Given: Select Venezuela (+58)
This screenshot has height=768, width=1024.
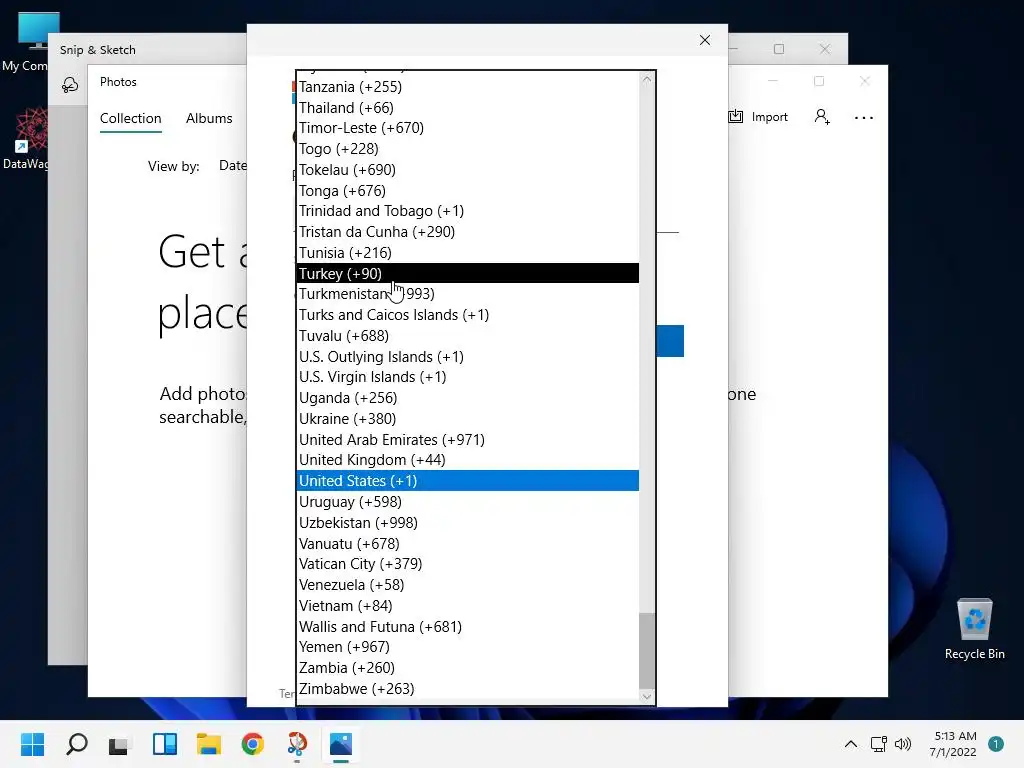Looking at the screenshot, I should (468, 584).
